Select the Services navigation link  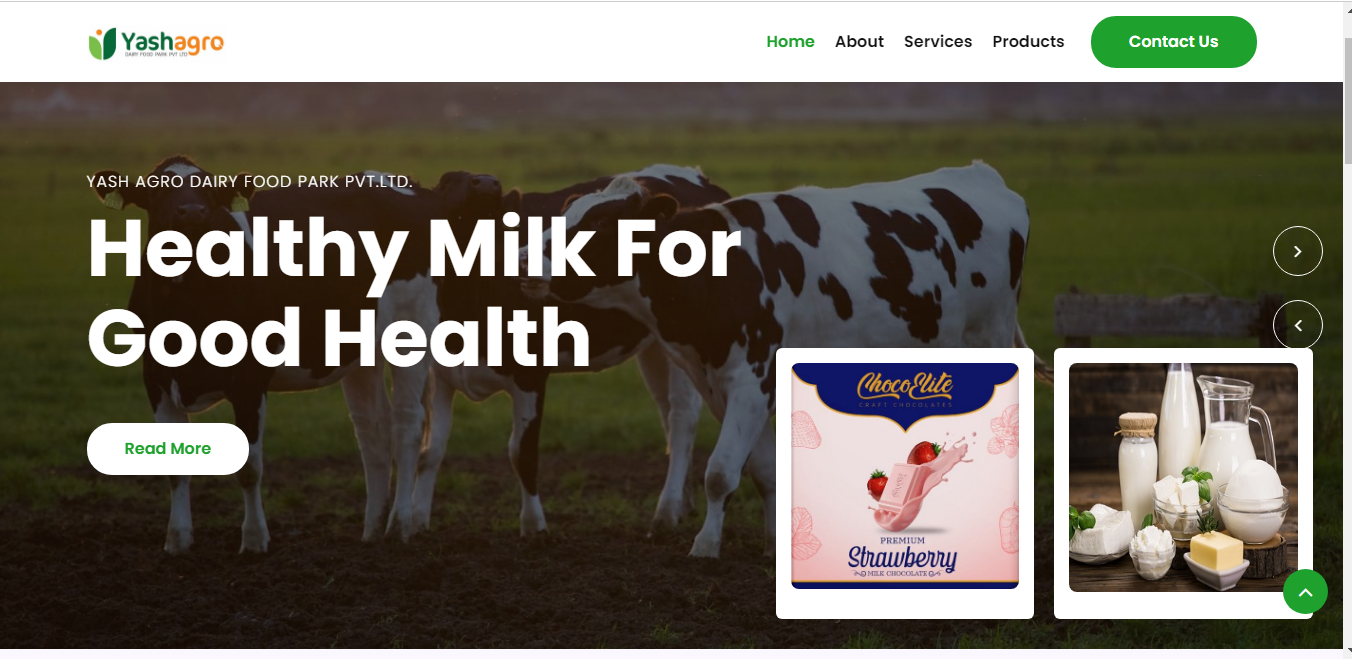click(x=938, y=42)
